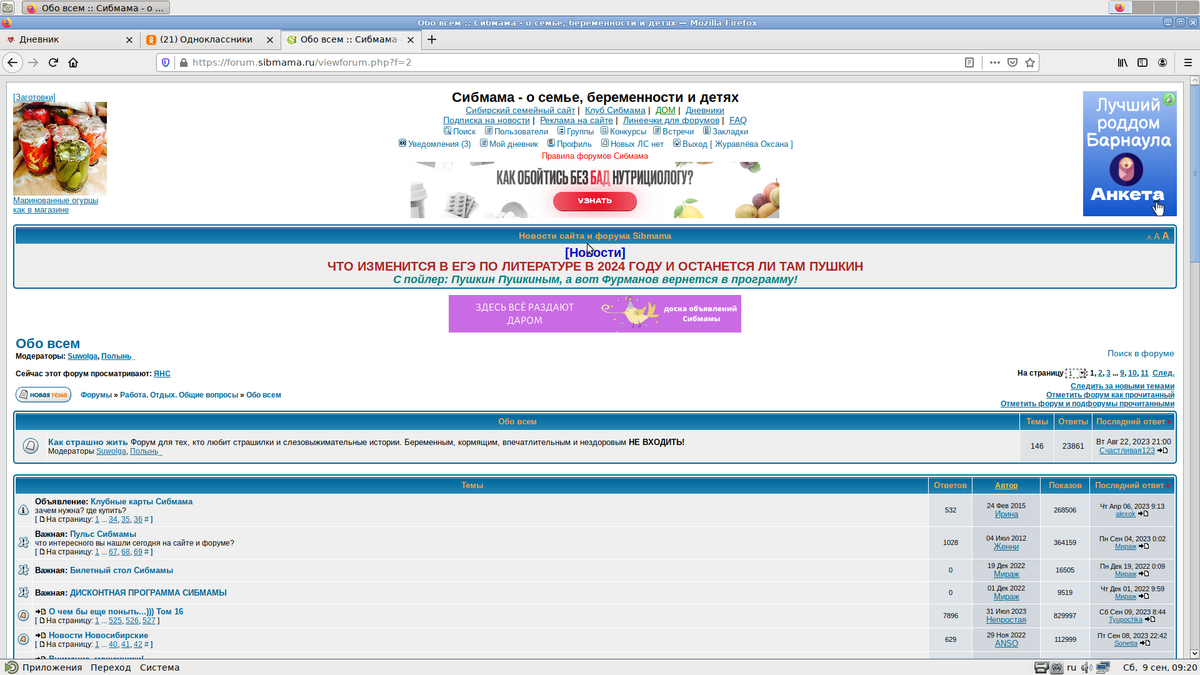Click the След. next page link
The height and width of the screenshot is (675, 1200).
point(1163,373)
